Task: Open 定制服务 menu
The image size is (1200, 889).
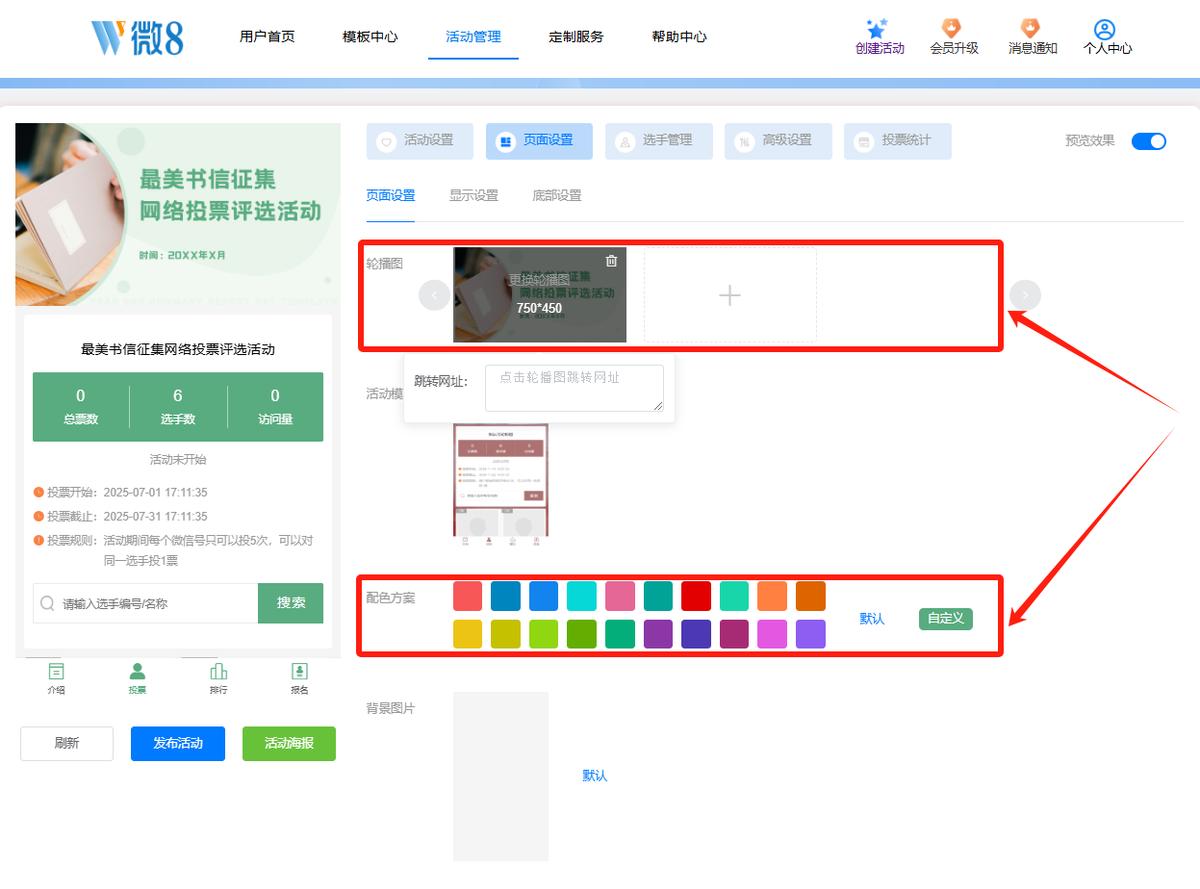Action: tap(576, 37)
